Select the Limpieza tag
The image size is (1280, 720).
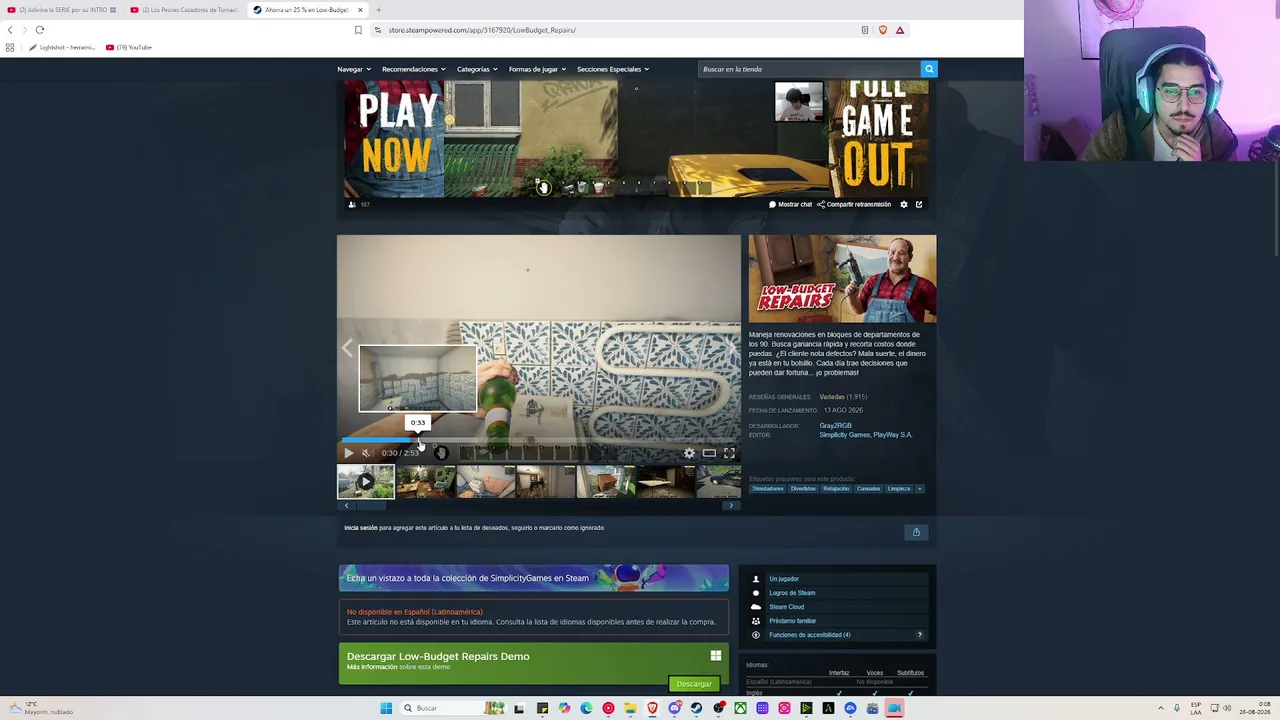pos(899,489)
